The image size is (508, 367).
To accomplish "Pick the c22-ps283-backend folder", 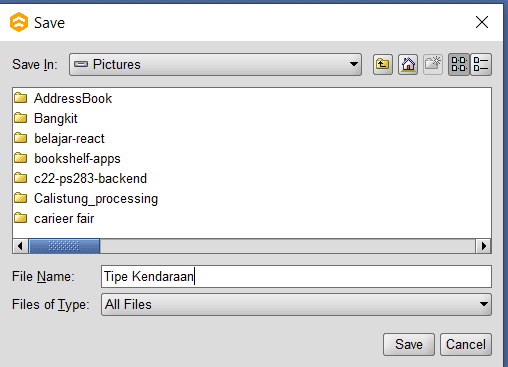I will point(80,178).
